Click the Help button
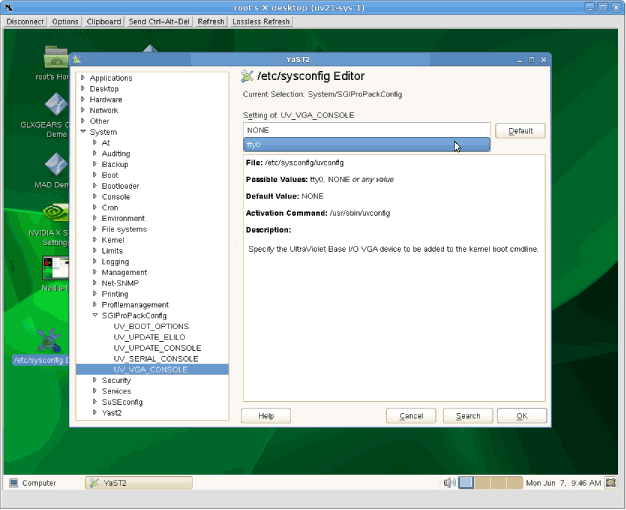Image resolution: width=626 pixels, height=510 pixels. pos(266,416)
